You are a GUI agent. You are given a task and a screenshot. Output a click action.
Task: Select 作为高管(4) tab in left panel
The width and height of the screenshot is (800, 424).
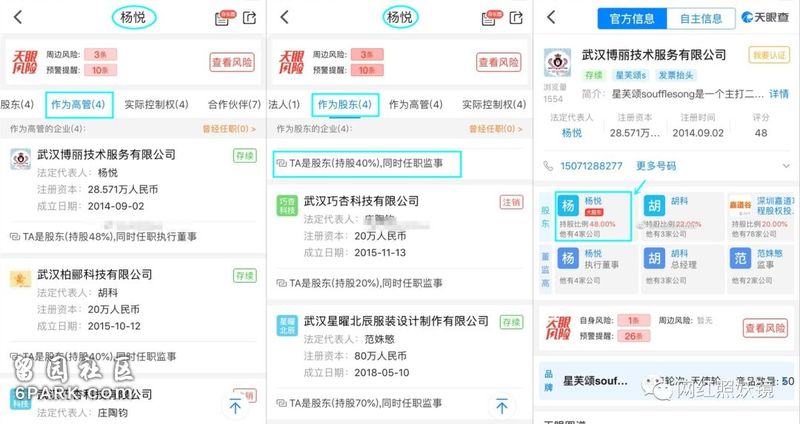(x=79, y=105)
